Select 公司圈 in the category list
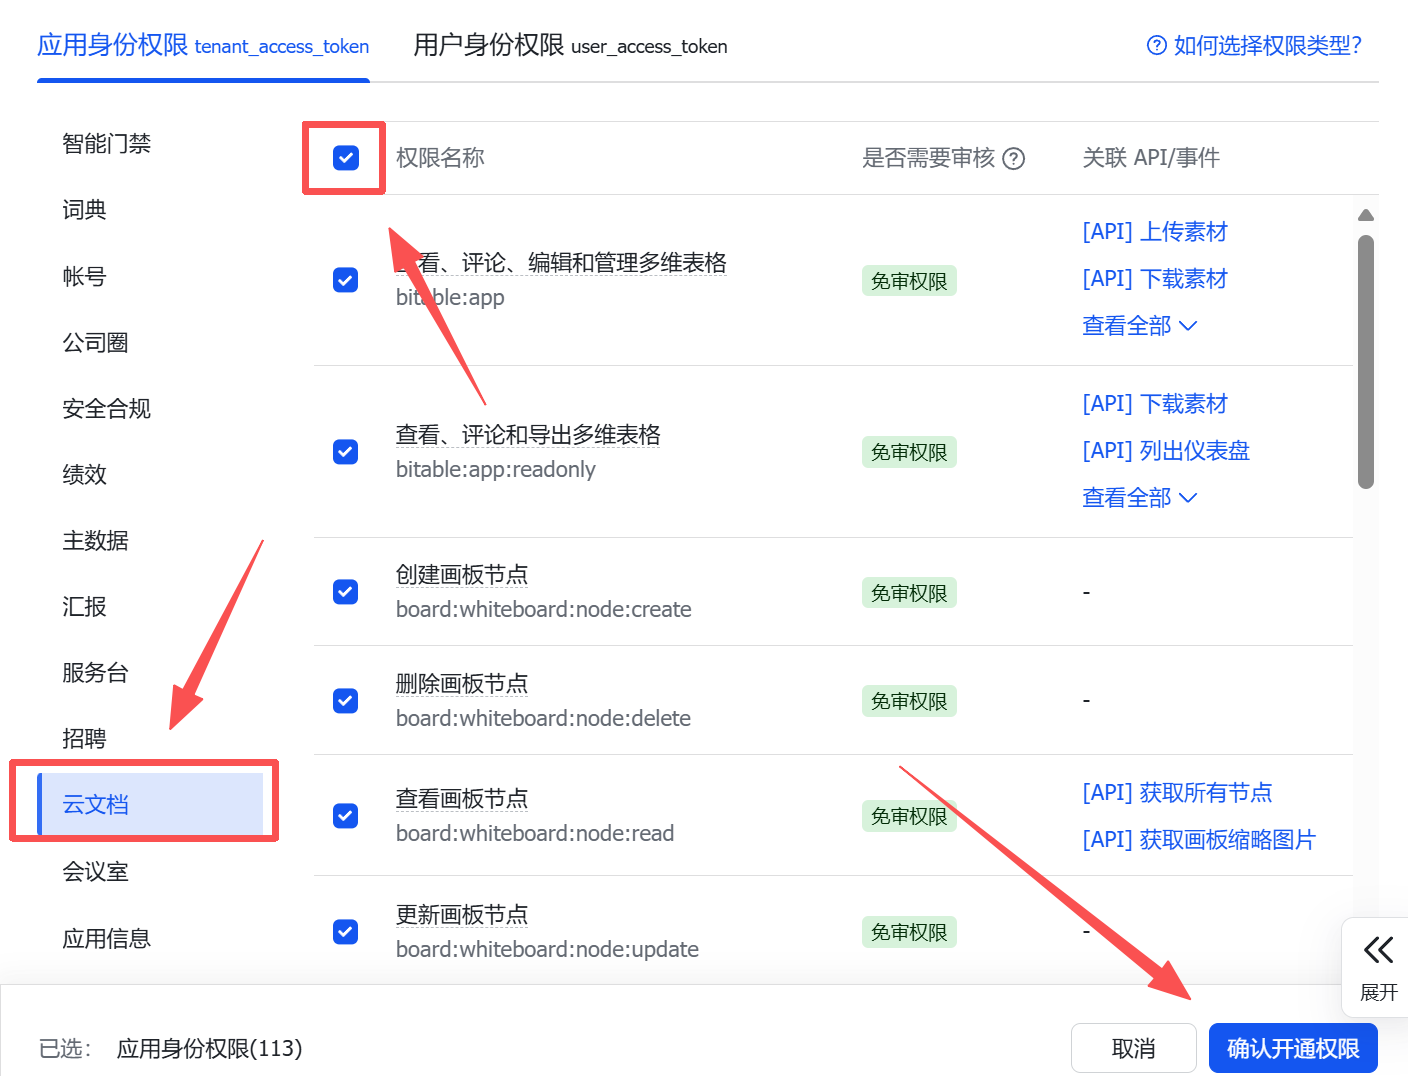Viewport: 1408px width, 1076px height. 95,342
